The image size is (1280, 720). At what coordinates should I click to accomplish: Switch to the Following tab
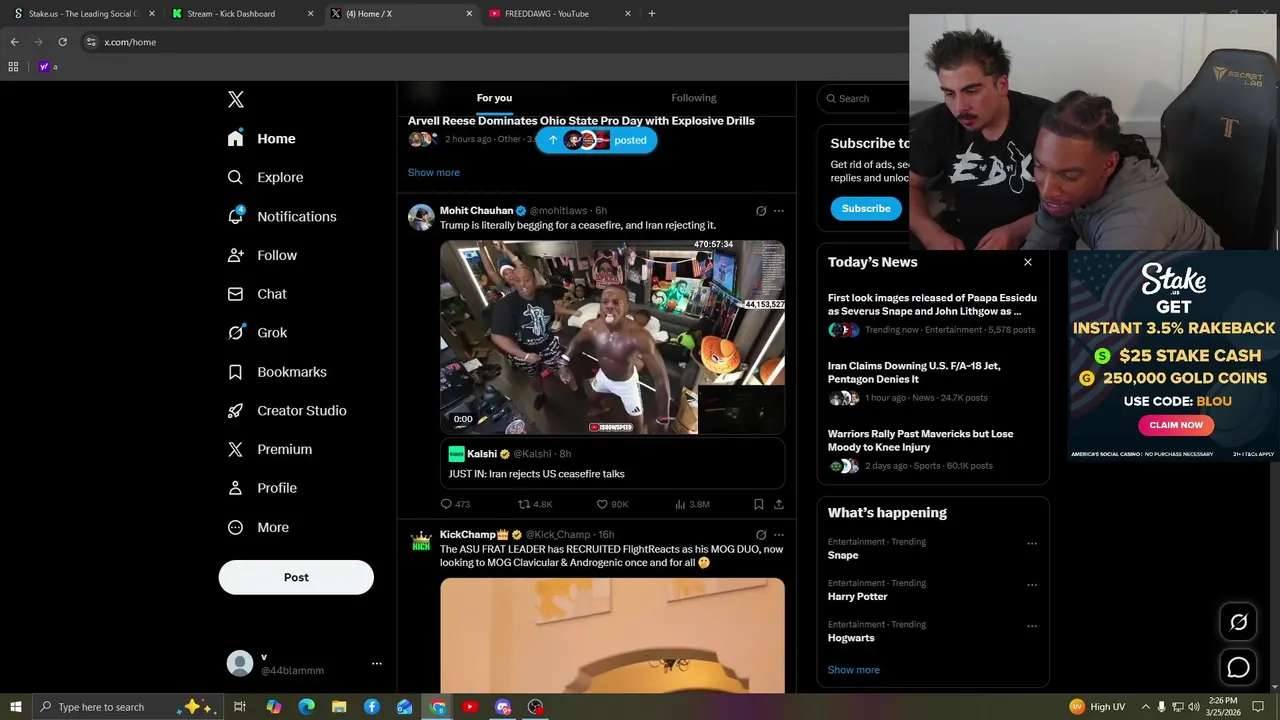[x=694, y=98]
